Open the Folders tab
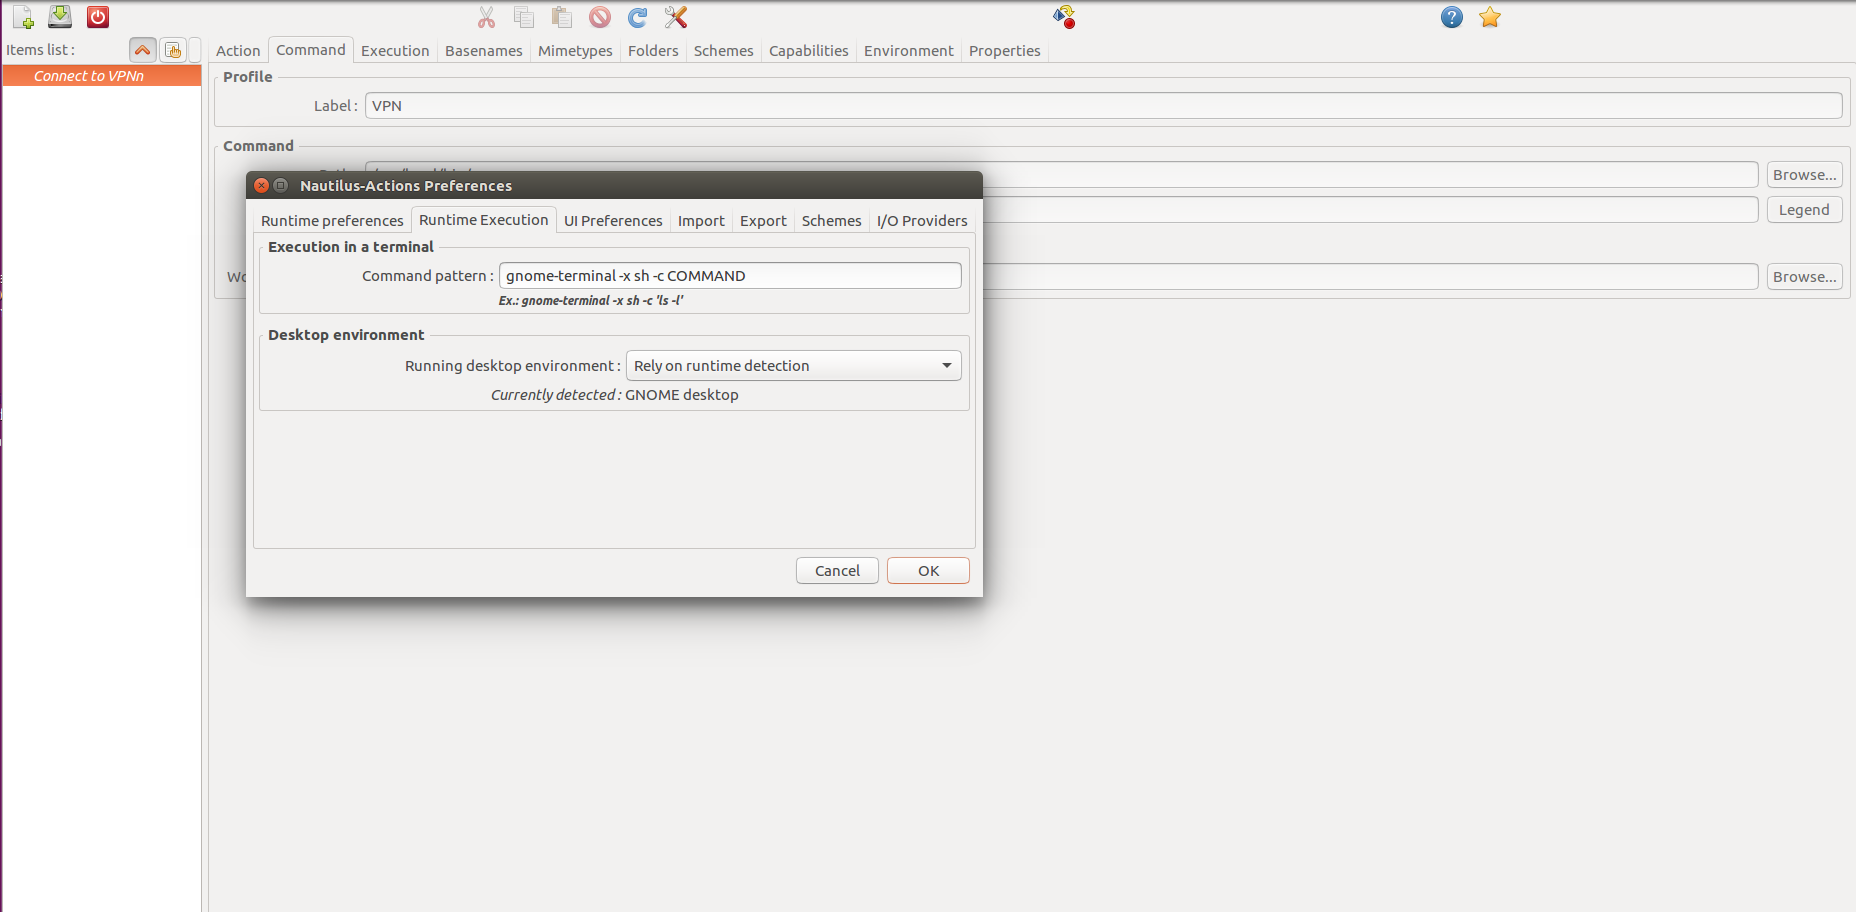Screen dimensions: 1856x912 coord(653,51)
